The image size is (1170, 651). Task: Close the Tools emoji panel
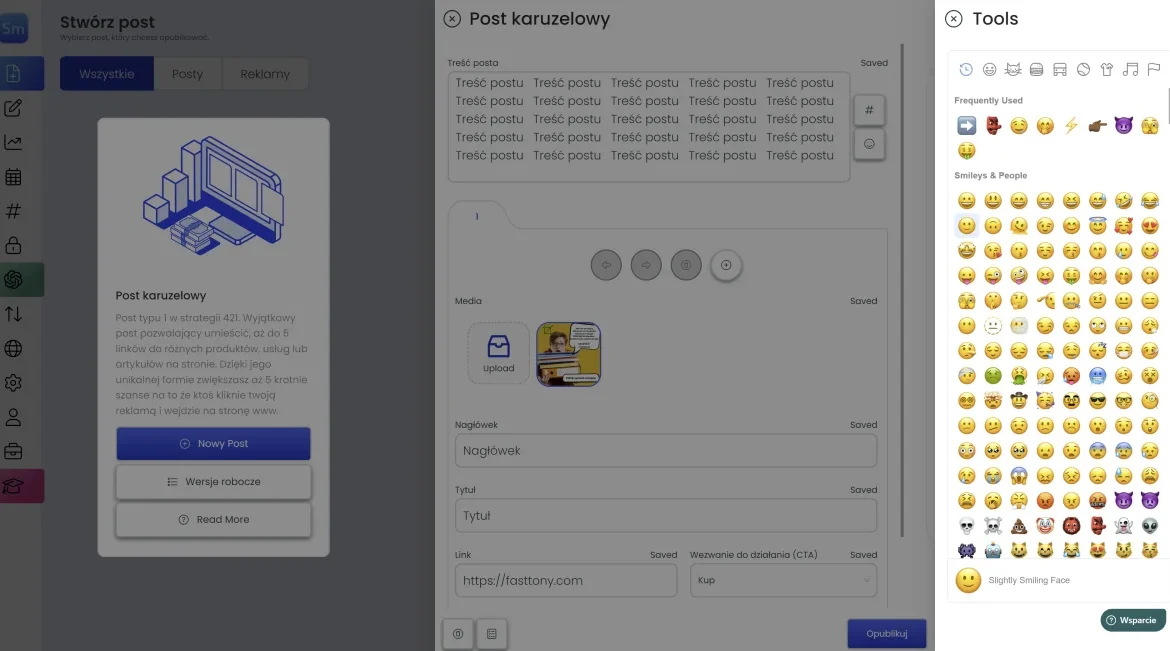click(954, 19)
